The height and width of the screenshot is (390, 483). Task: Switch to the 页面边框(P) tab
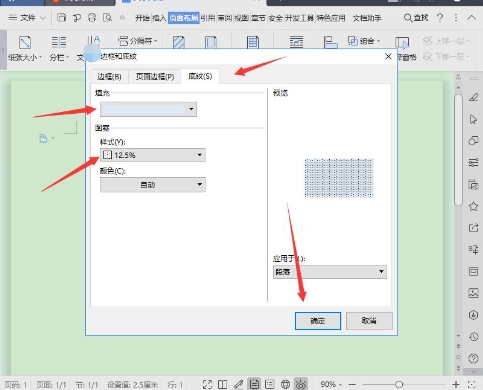pos(155,77)
